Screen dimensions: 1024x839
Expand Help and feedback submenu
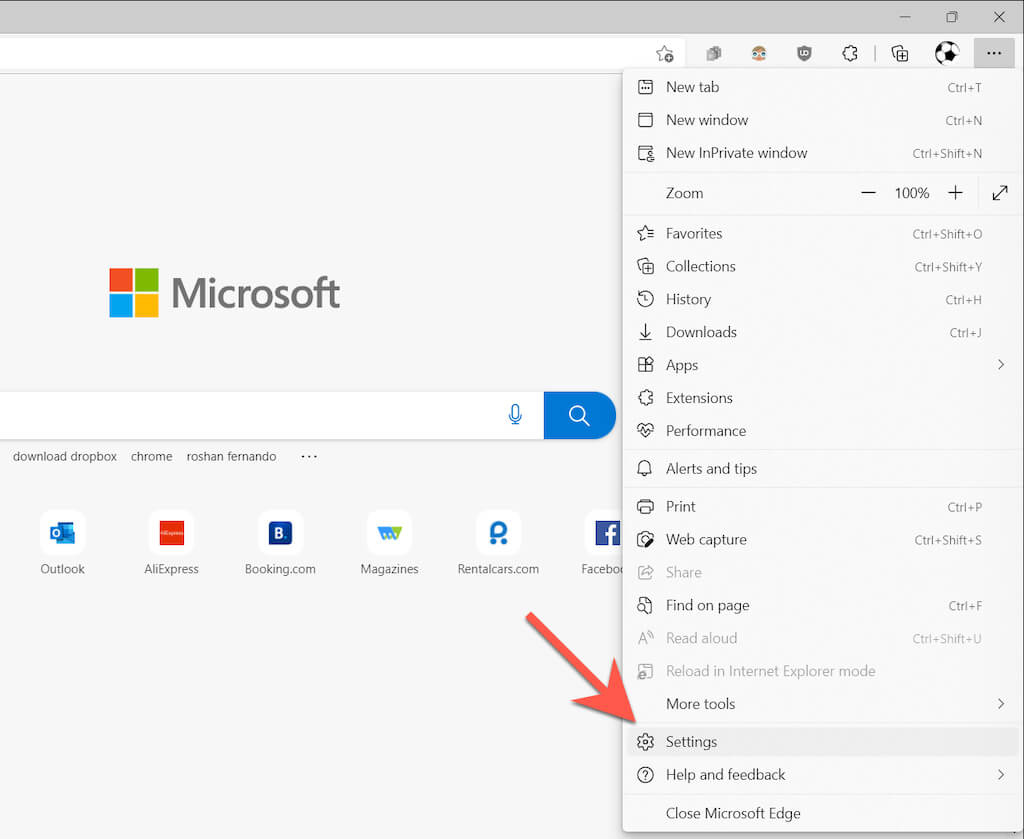1000,775
